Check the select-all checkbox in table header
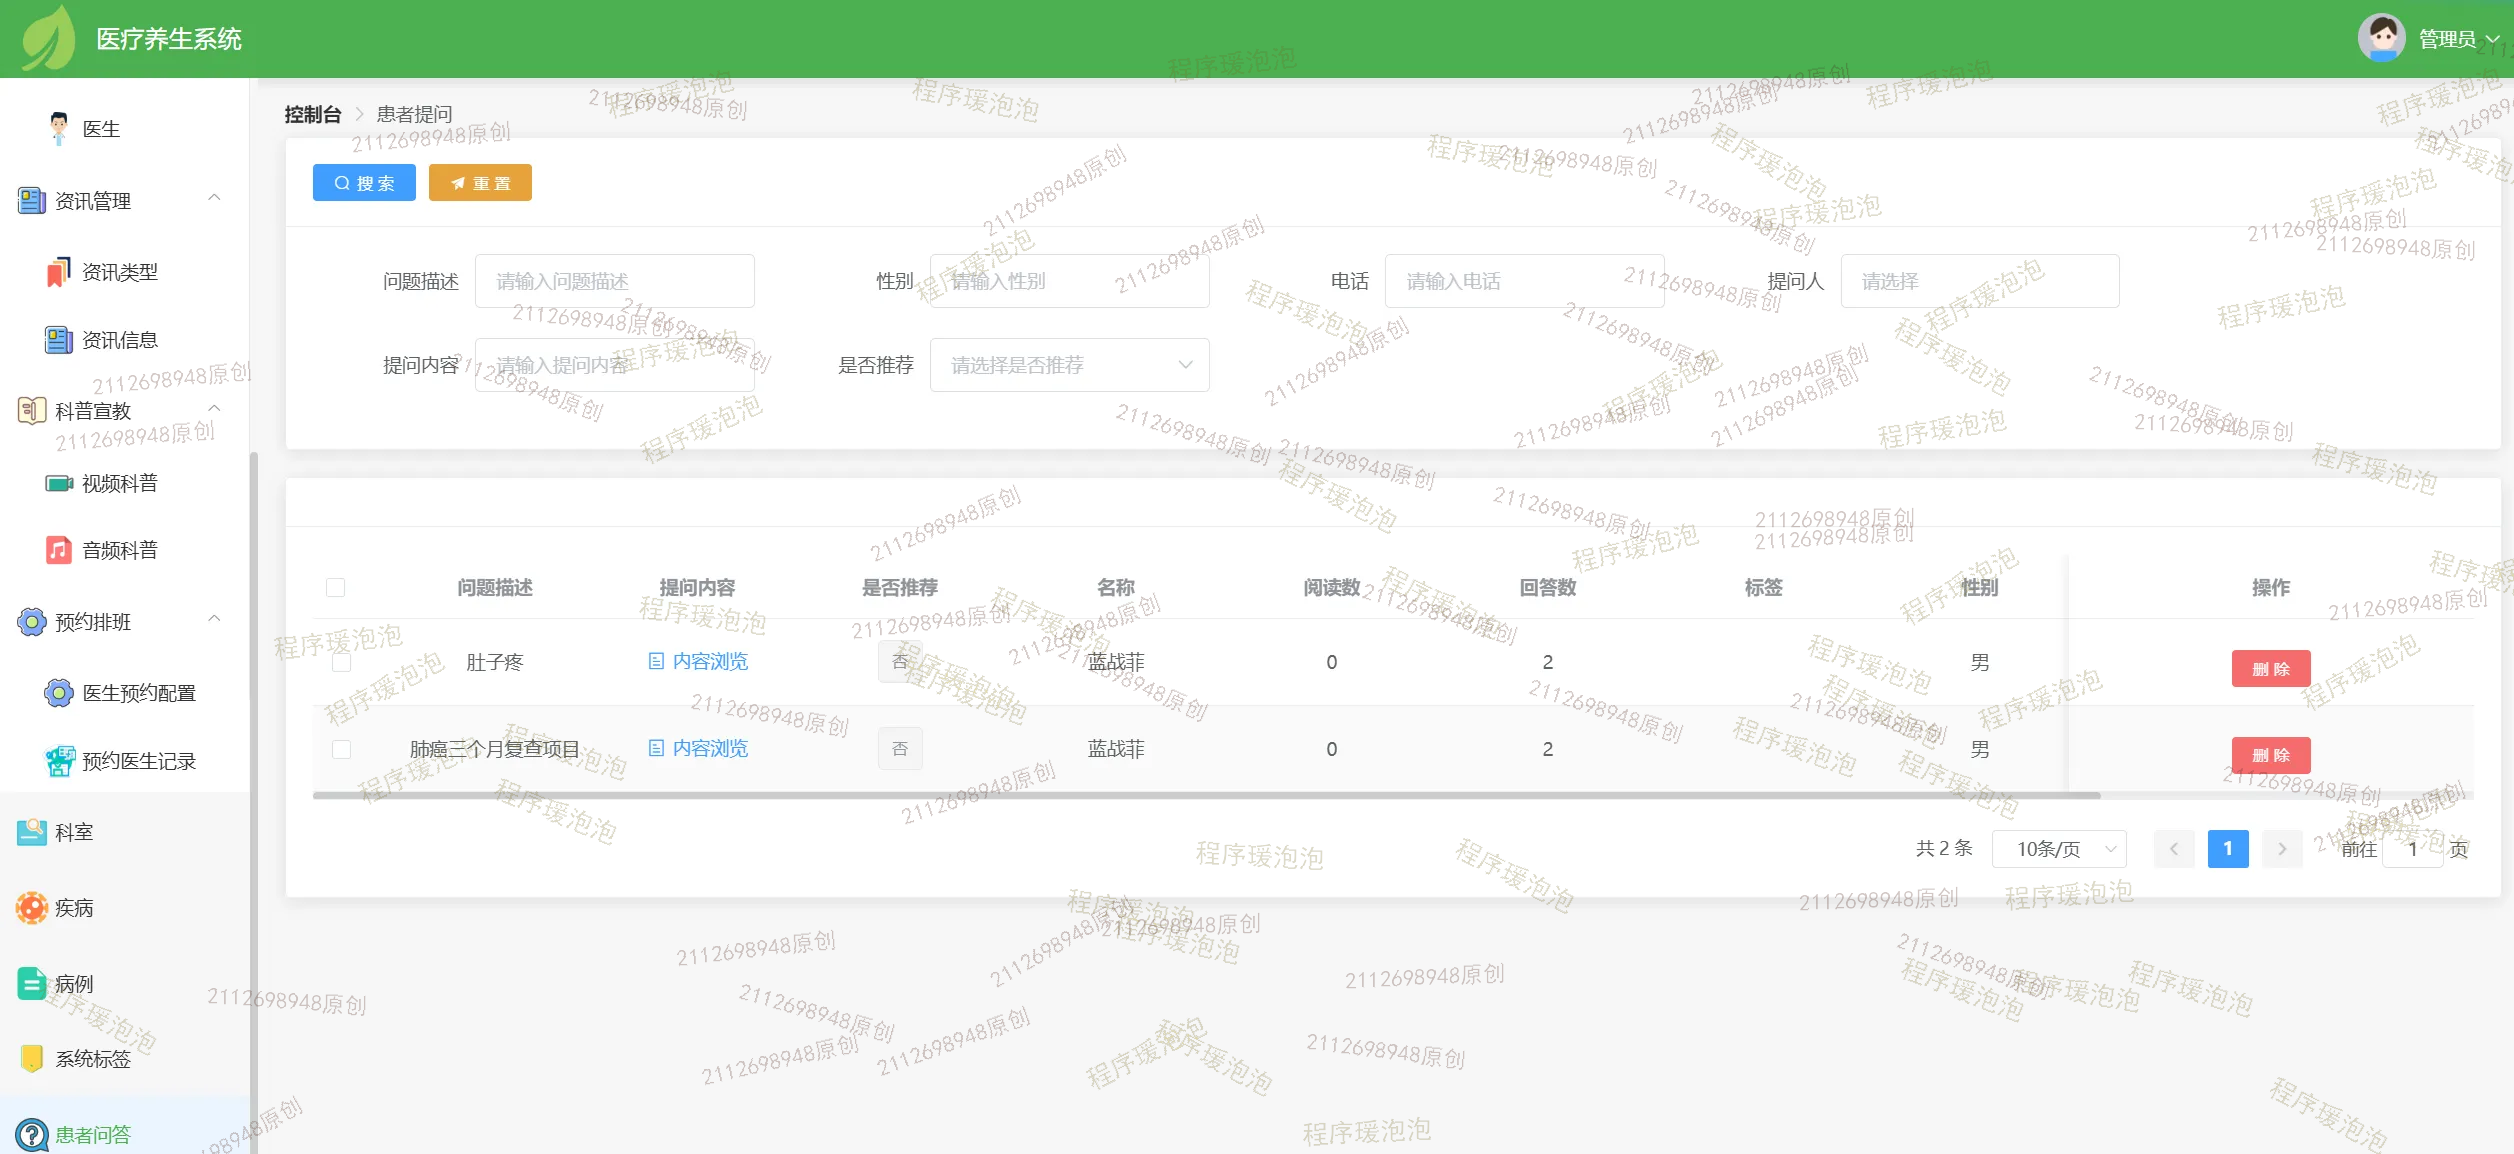This screenshot has width=2514, height=1154. (x=336, y=588)
